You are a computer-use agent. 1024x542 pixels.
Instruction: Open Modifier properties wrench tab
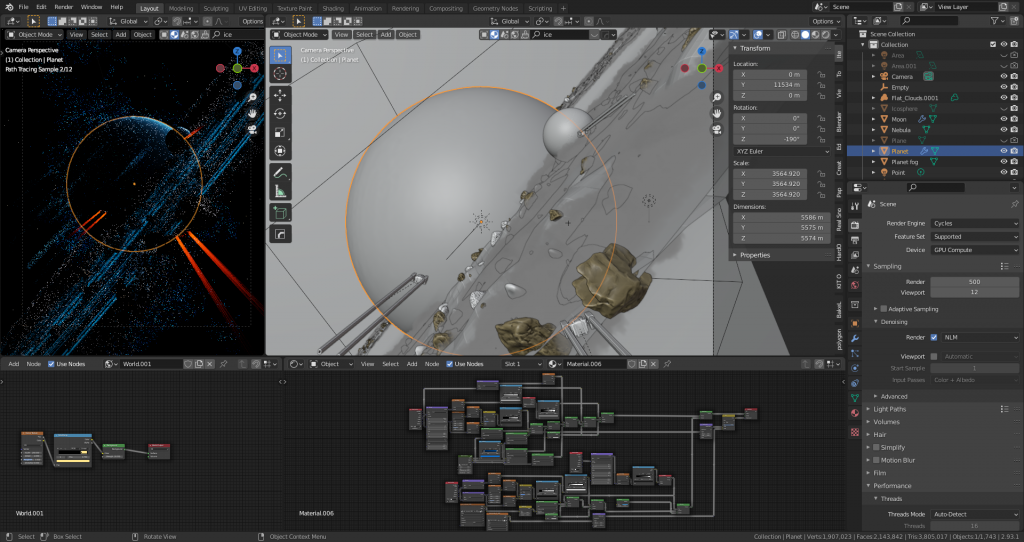pyautogui.click(x=855, y=338)
